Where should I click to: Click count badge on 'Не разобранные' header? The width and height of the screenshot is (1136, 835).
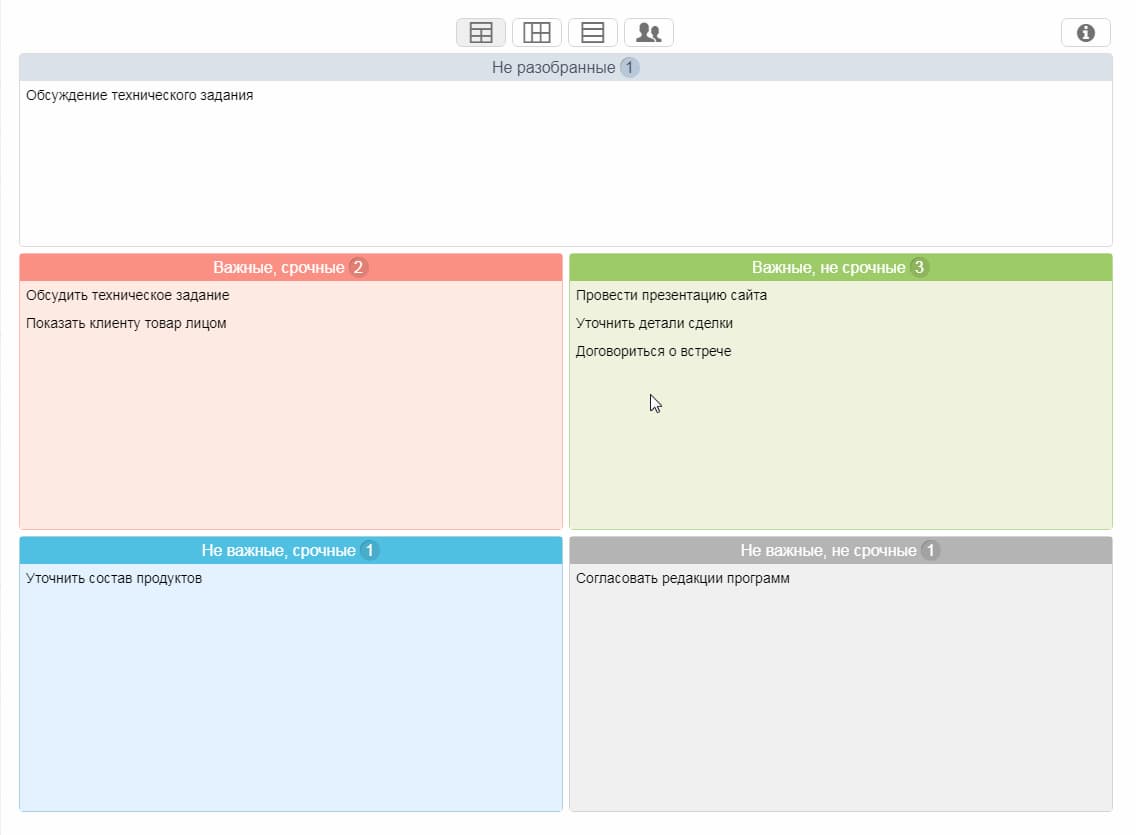(629, 68)
